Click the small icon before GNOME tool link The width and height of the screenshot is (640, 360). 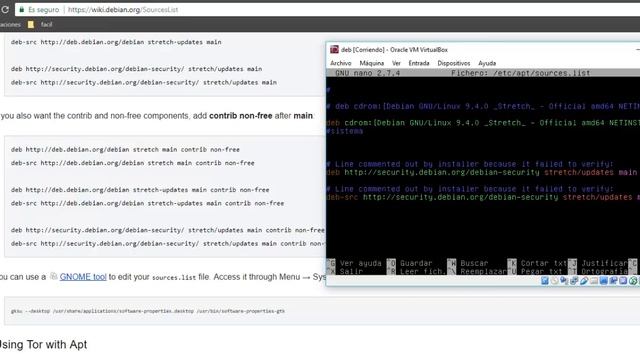[53, 276]
